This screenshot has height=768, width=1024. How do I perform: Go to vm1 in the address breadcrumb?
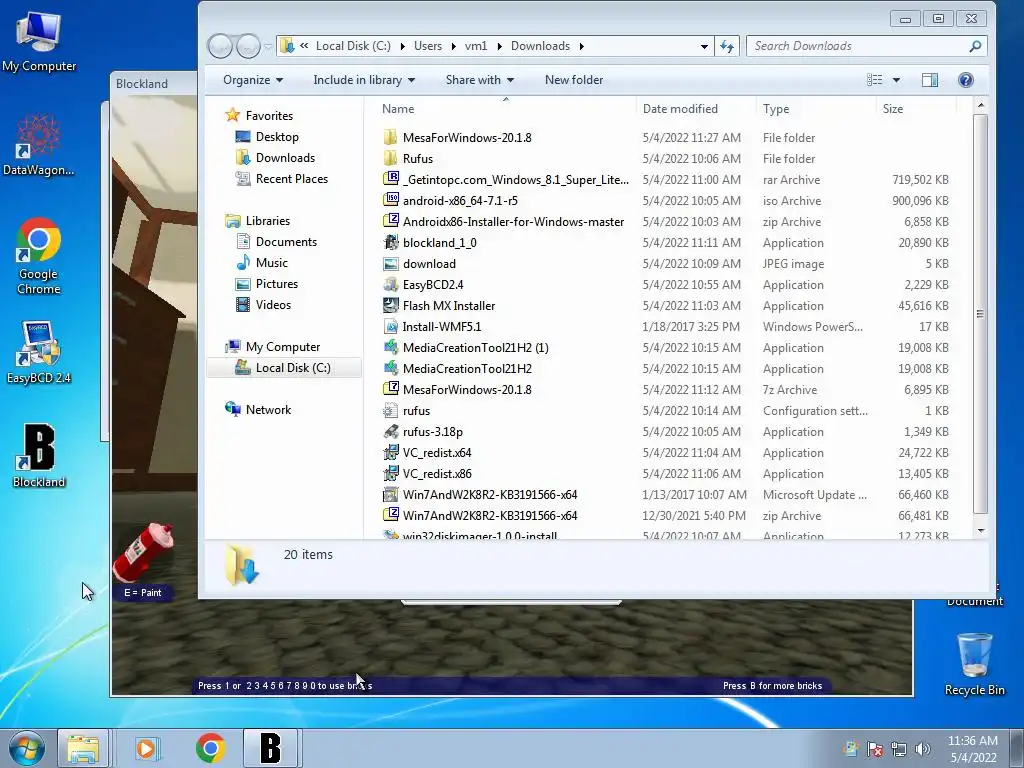[476, 46]
